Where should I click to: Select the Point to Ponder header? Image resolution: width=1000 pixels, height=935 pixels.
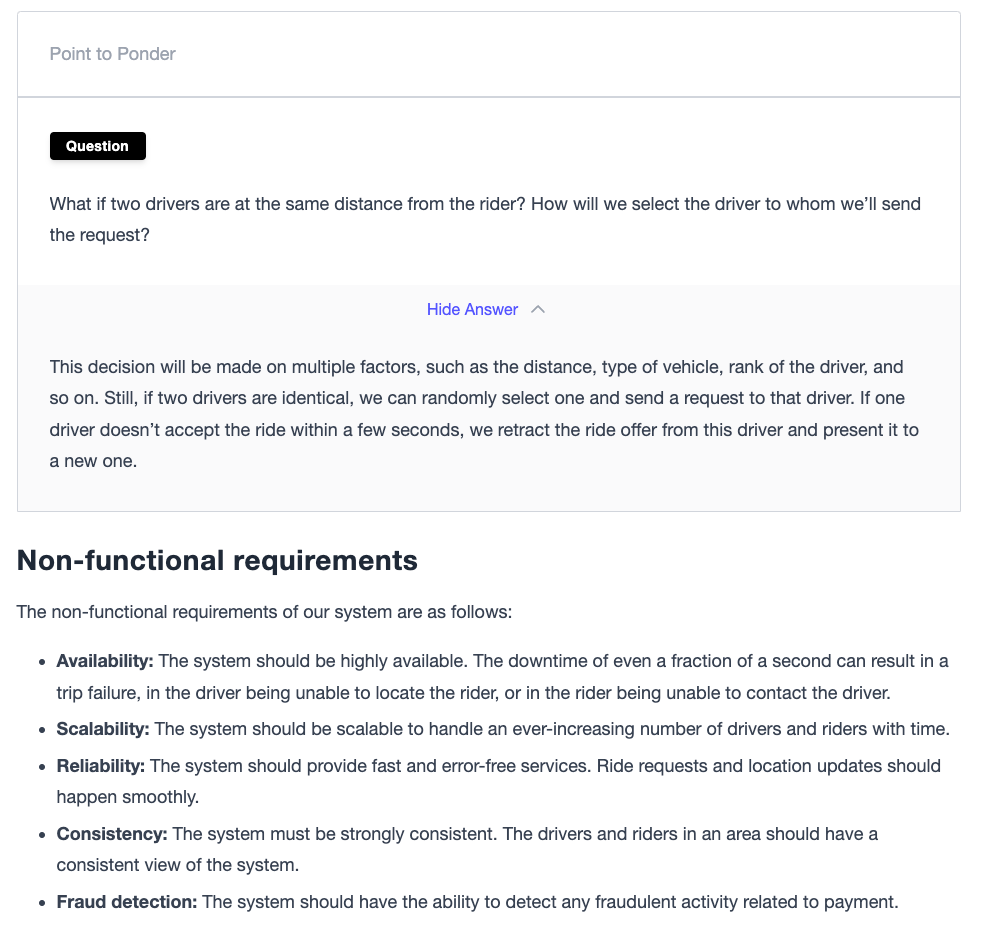point(113,54)
